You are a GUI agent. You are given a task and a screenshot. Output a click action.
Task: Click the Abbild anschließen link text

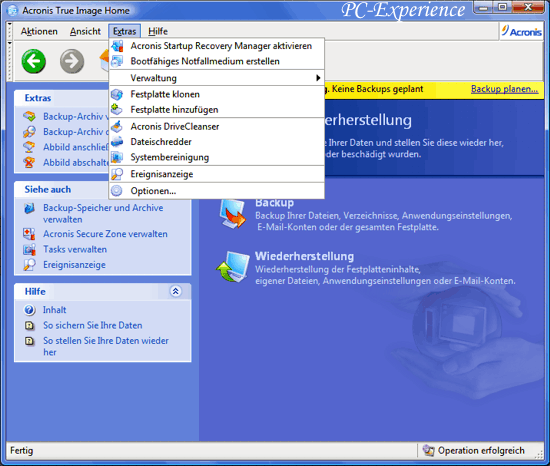click(x=76, y=147)
